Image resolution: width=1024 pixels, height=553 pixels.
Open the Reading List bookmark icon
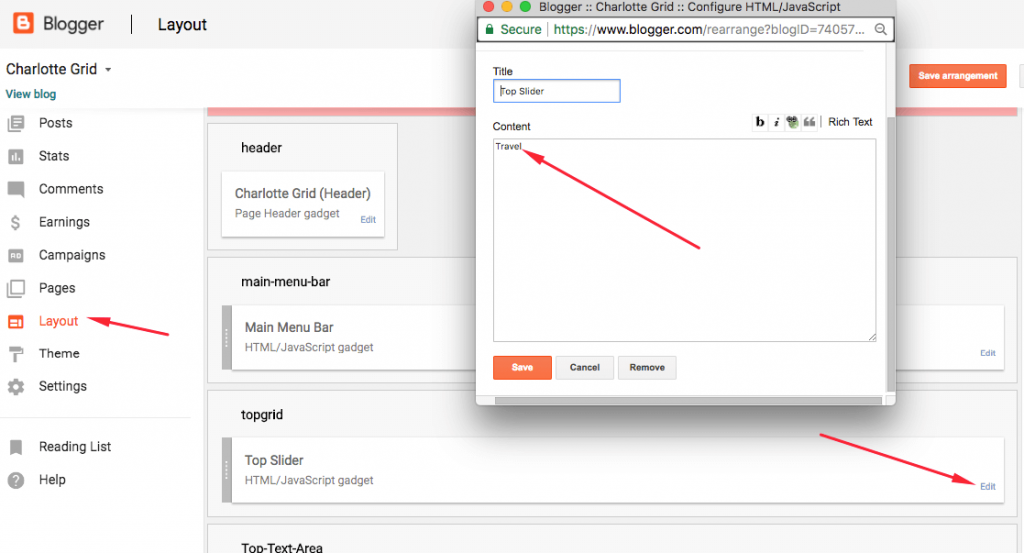point(16,447)
